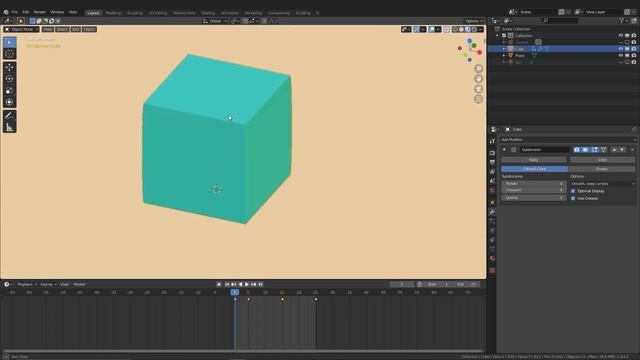Select Catmull-Clark subdivision type
This screenshot has width=640, height=360.
pyautogui.click(x=534, y=169)
